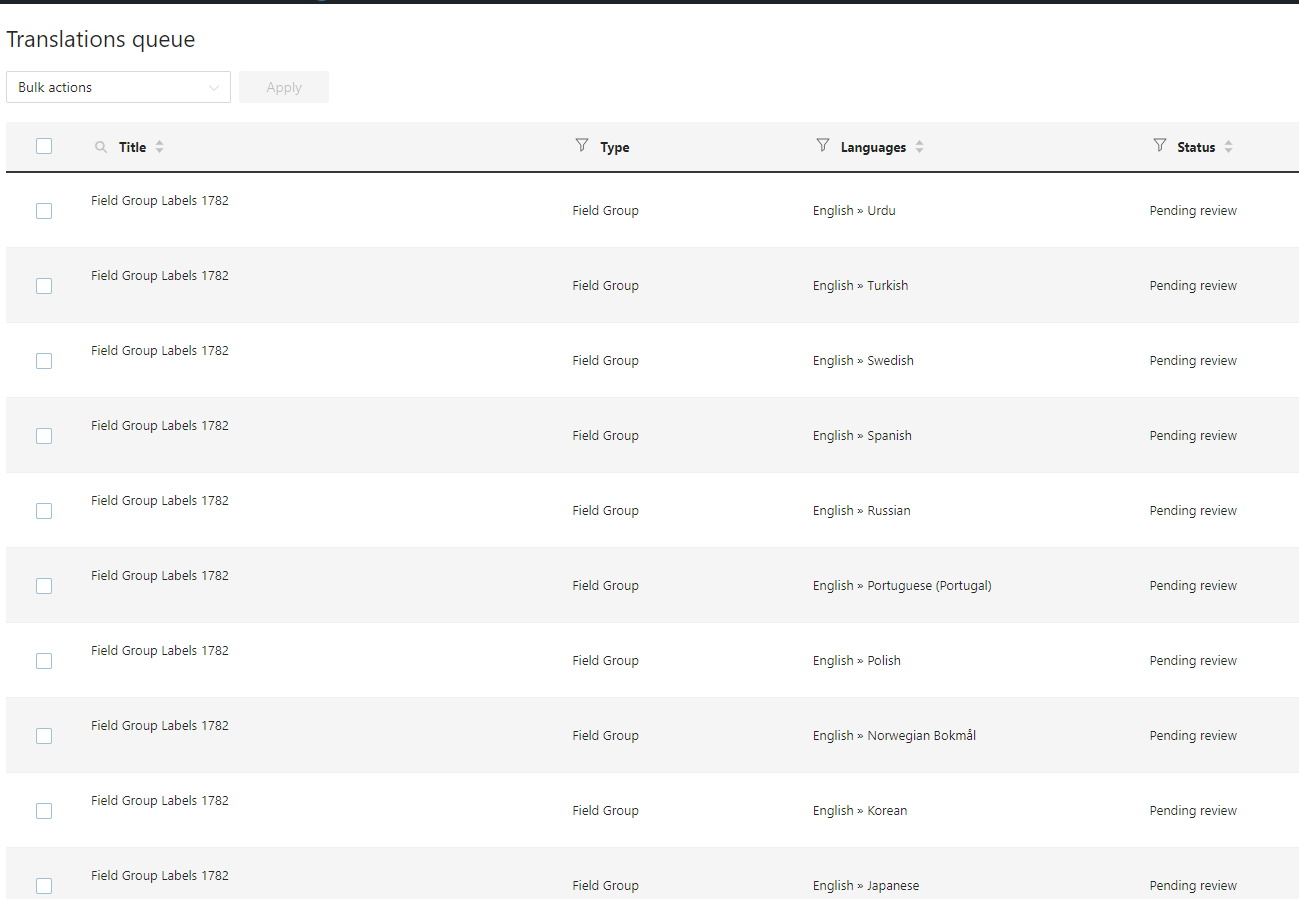Check the English » Korean row checkbox
Screen dimensions: 1299x899
(44, 811)
